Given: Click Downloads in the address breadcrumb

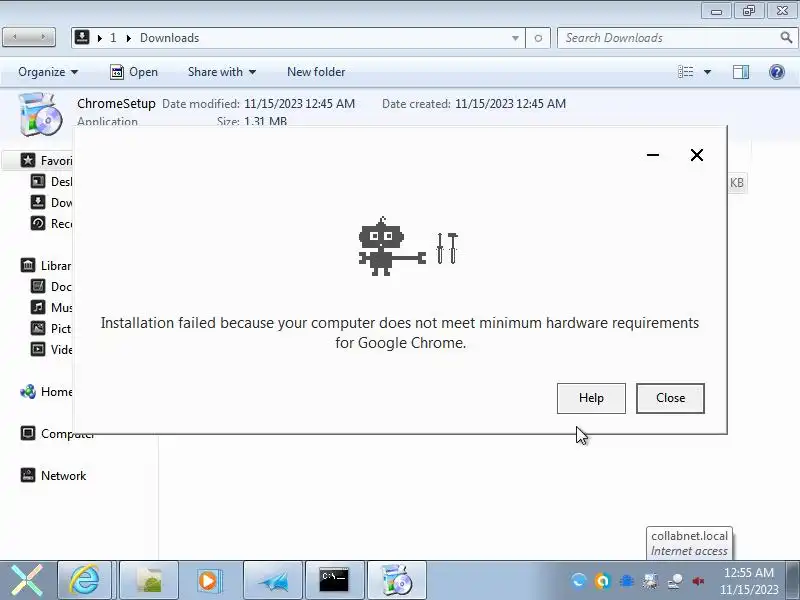Looking at the screenshot, I should [x=169, y=38].
